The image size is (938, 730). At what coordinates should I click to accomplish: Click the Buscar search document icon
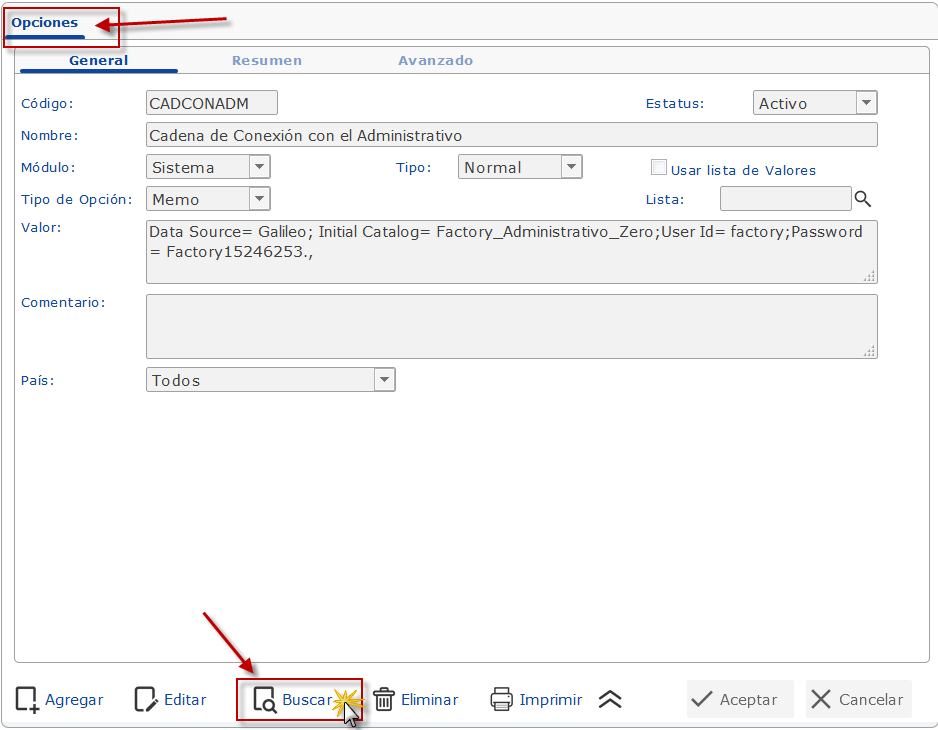point(265,700)
